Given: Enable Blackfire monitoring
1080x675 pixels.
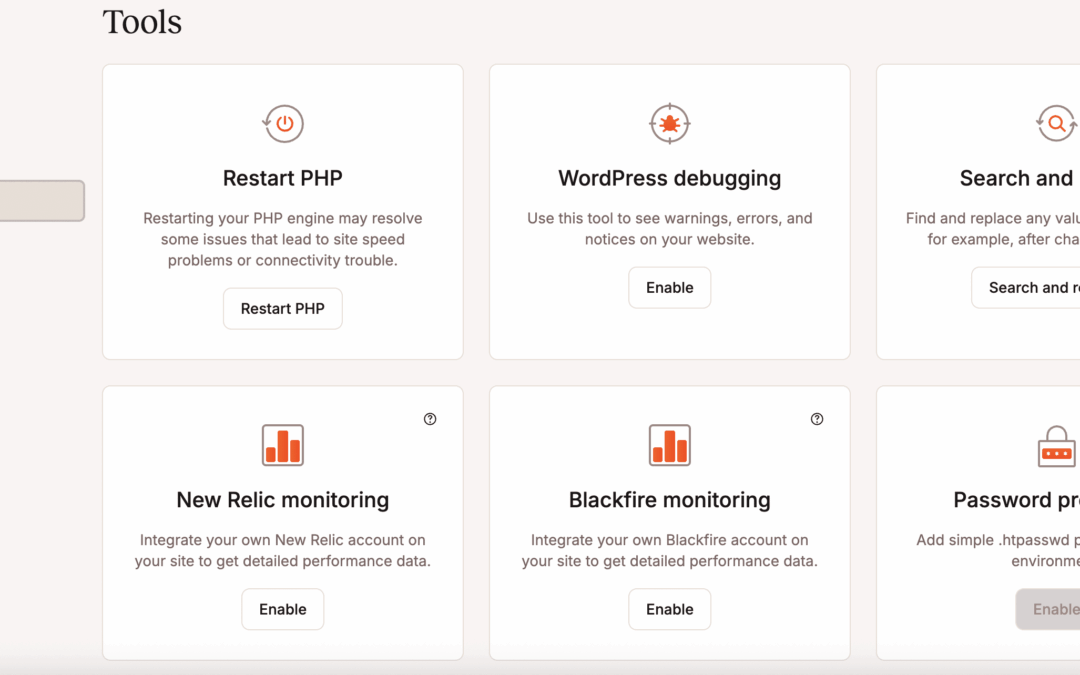Looking at the screenshot, I should (669, 609).
